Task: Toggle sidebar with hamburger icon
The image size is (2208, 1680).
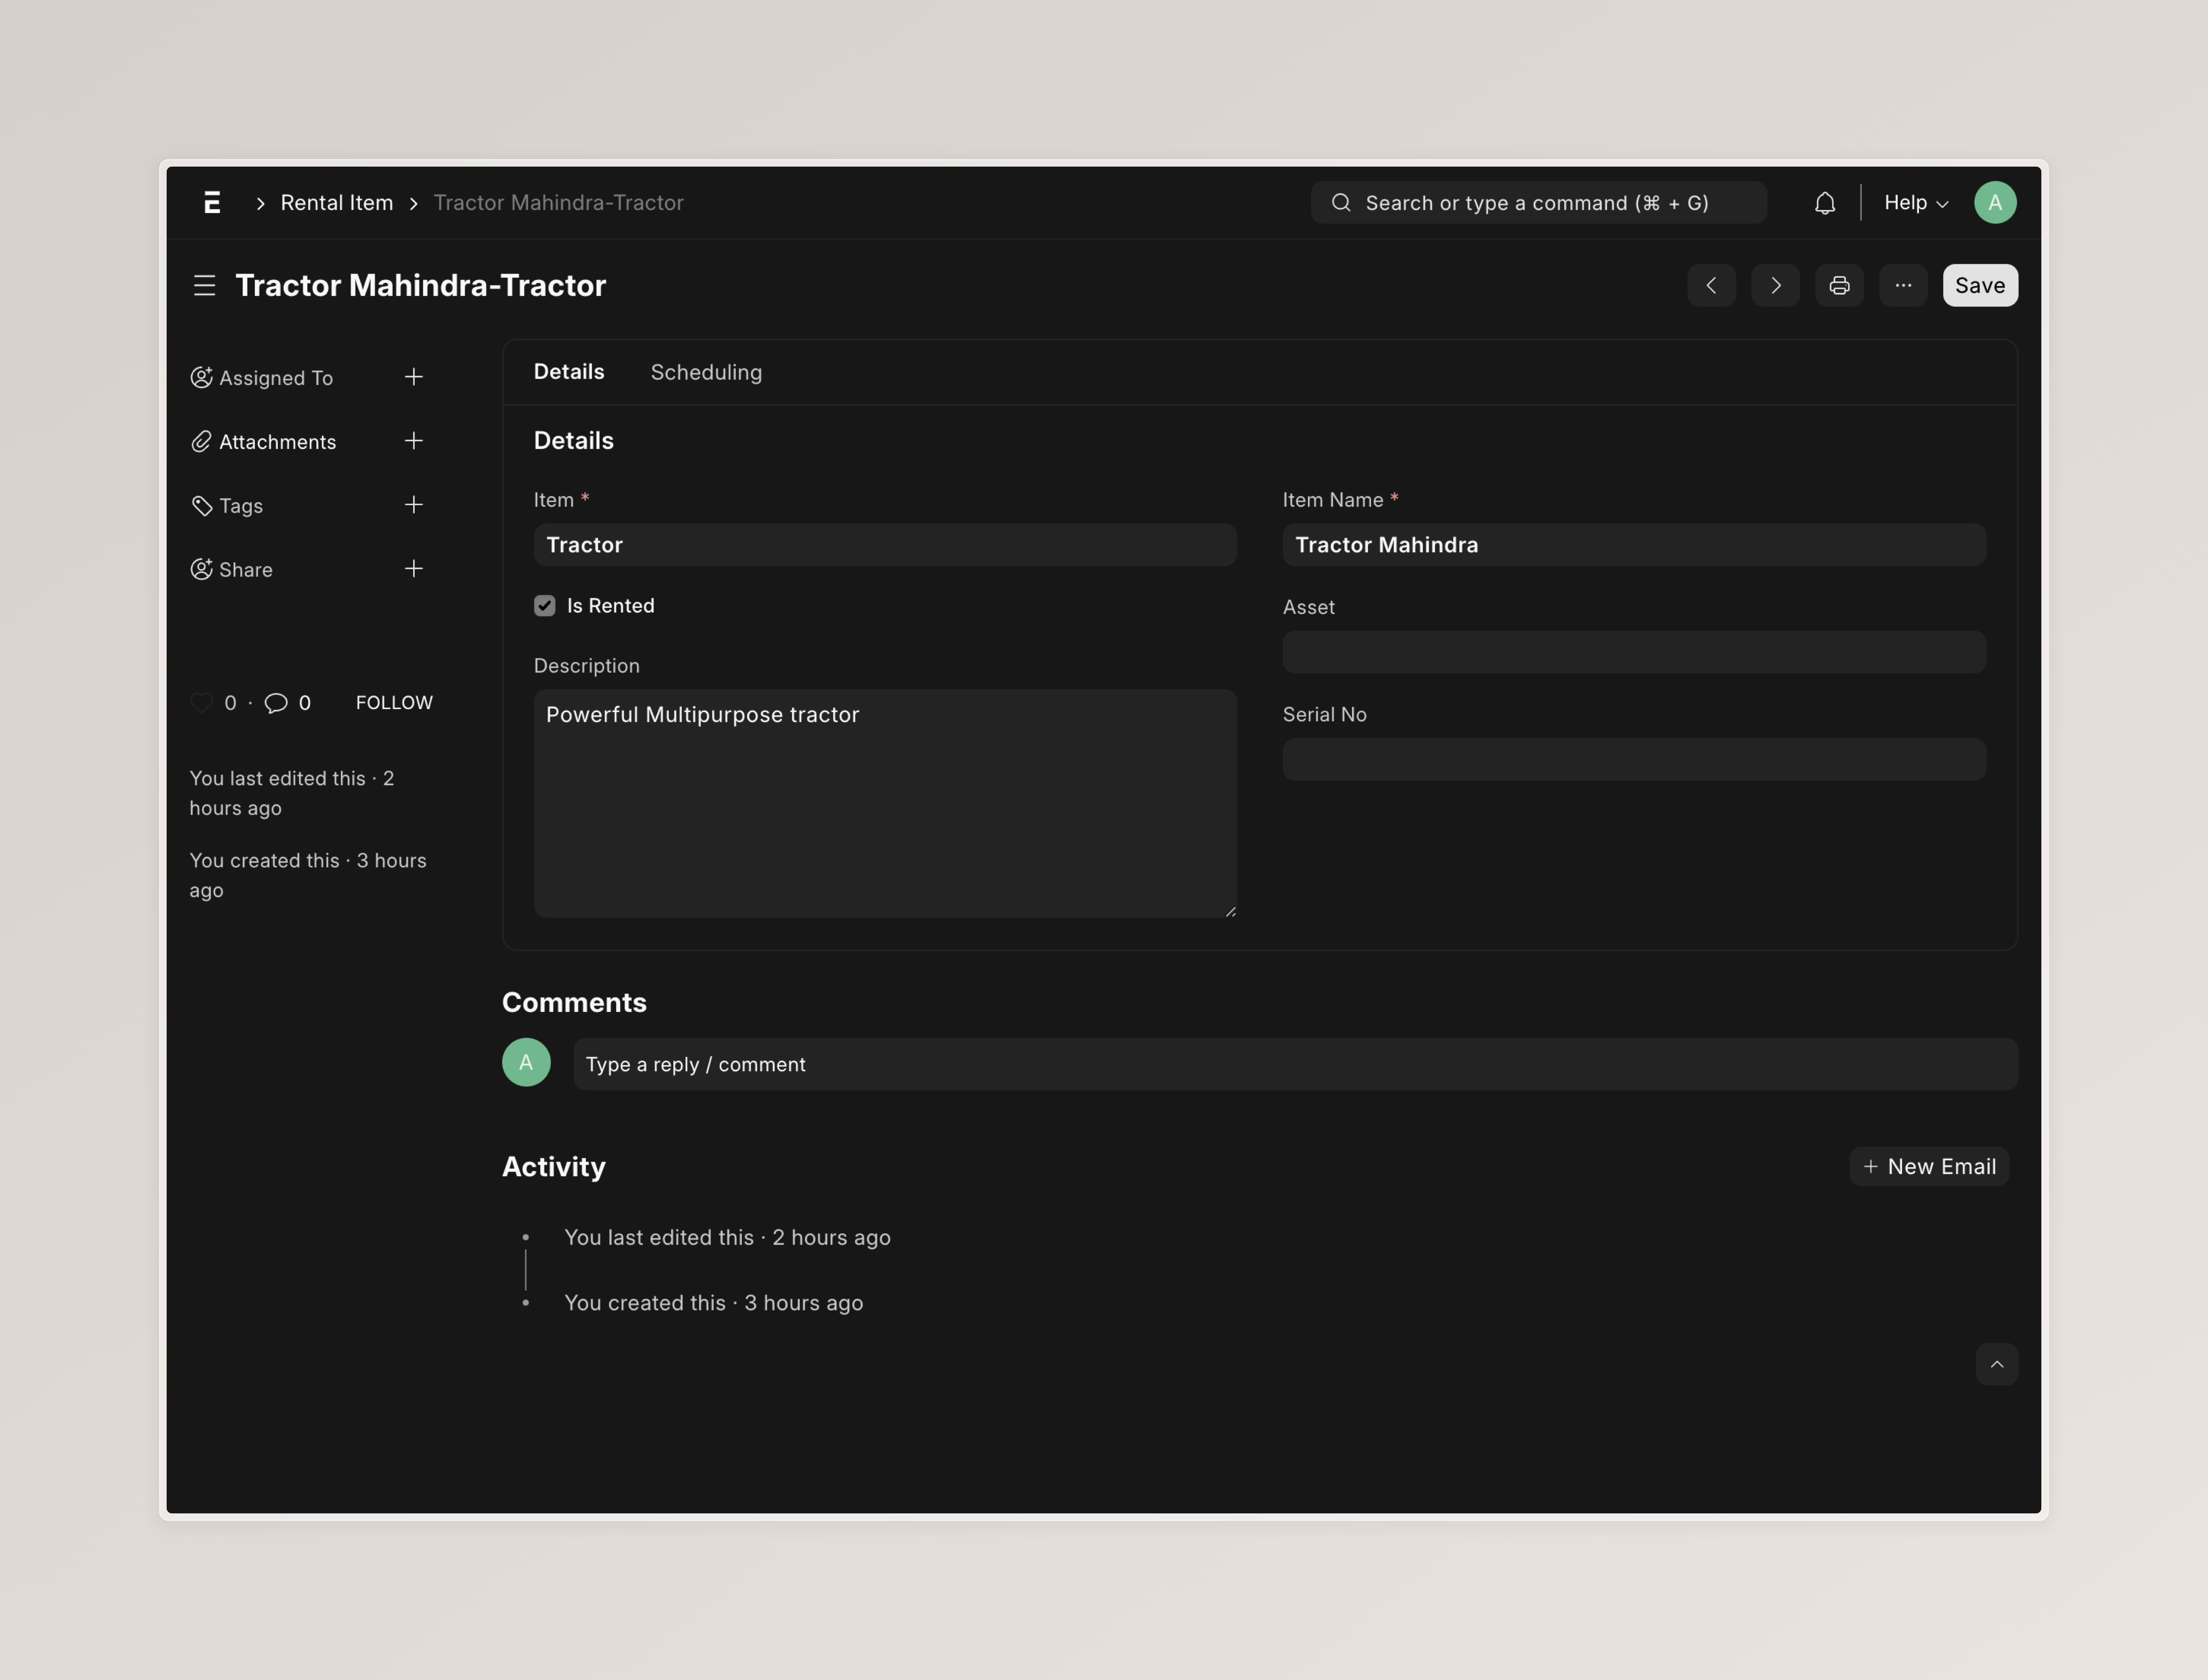Action: pyautogui.click(x=204, y=286)
